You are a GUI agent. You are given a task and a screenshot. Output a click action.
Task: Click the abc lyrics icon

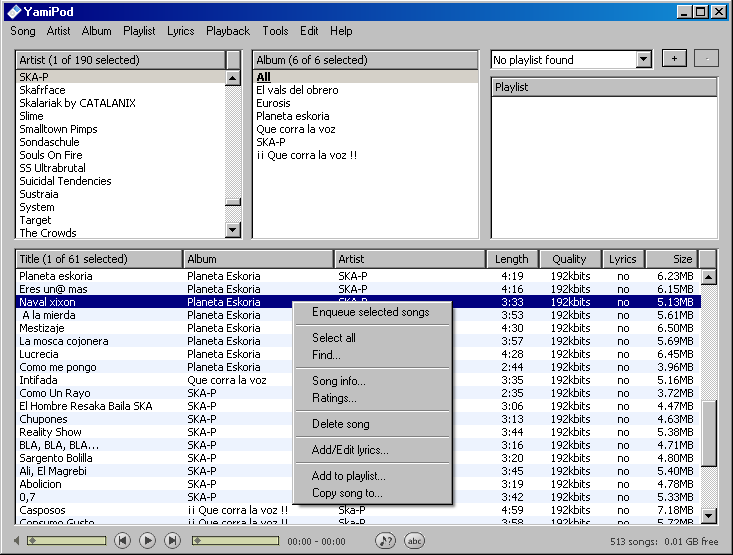(x=414, y=540)
